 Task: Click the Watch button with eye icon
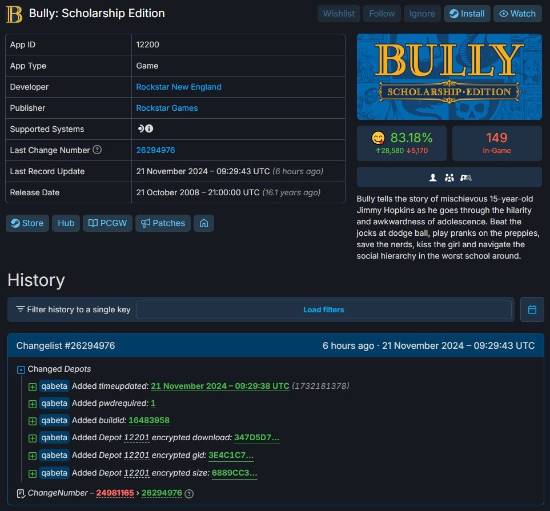pyautogui.click(x=517, y=14)
